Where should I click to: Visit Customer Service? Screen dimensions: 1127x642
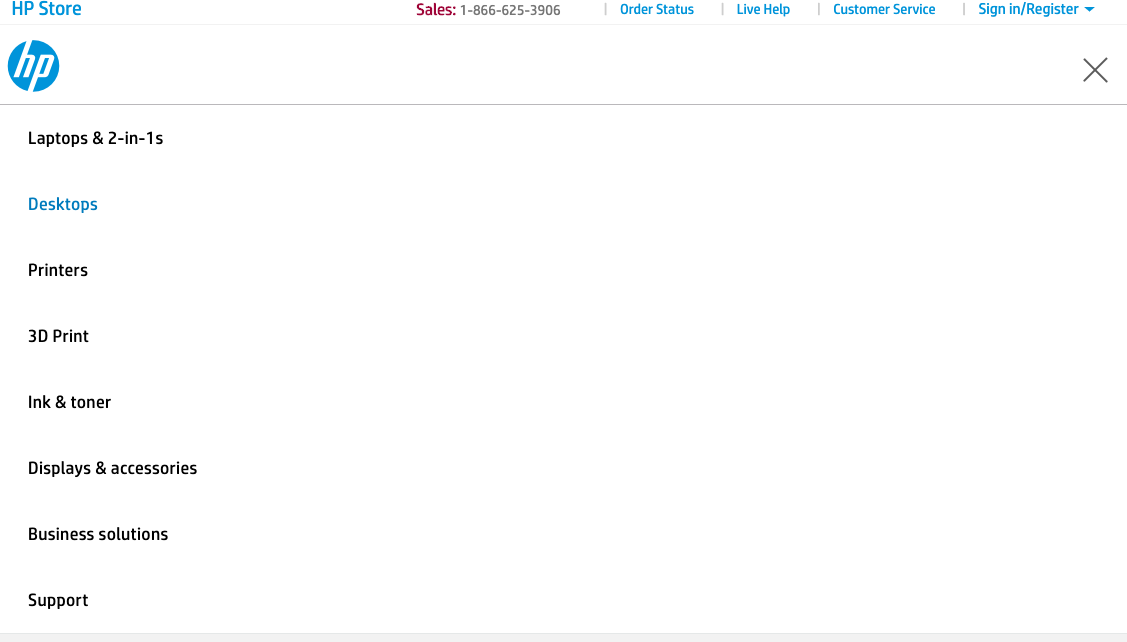pos(884,9)
